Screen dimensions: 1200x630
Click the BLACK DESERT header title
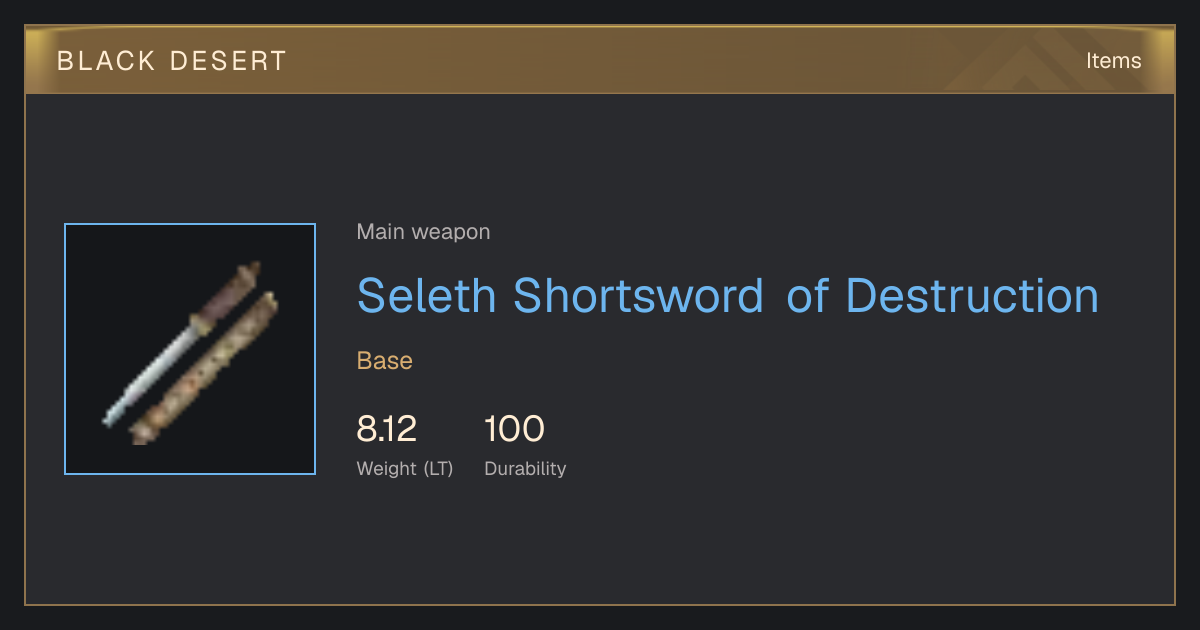tap(172, 61)
